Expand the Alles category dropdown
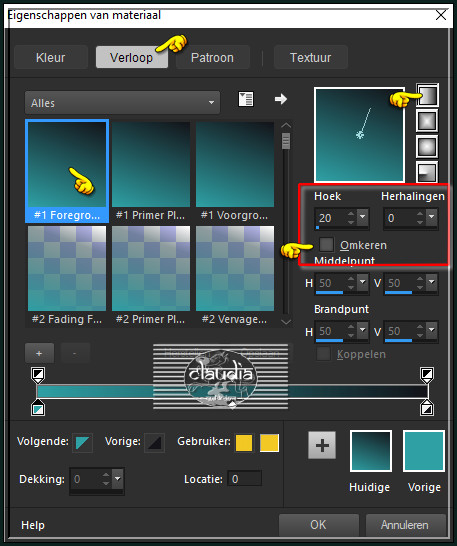 point(122,103)
